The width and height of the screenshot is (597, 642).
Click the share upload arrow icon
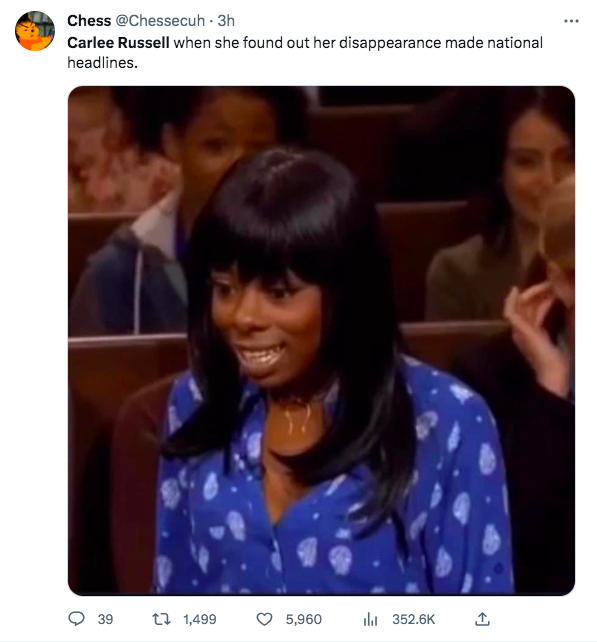coord(482,619)
